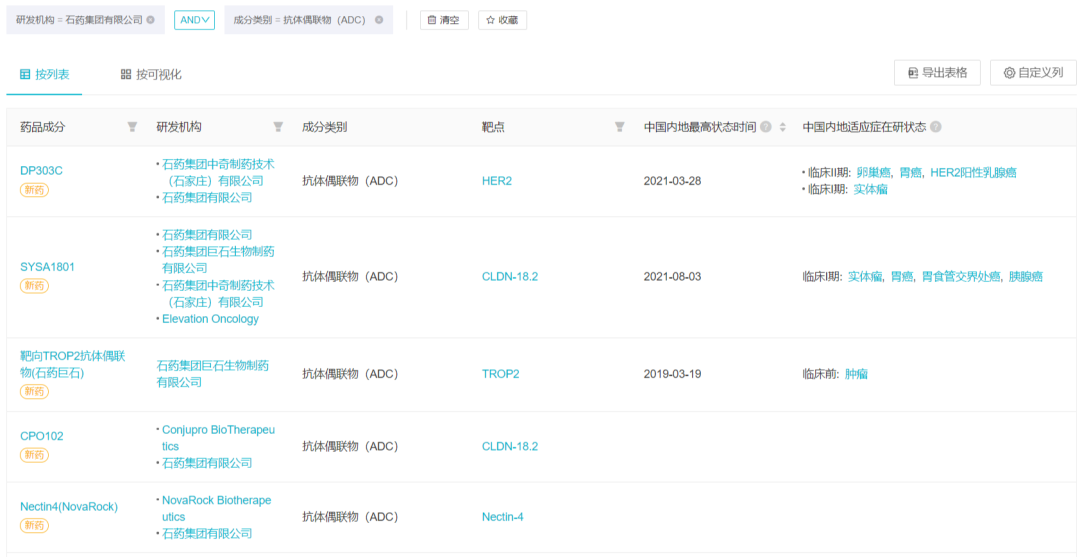Open 石药集团有限公司 in DP303C row
The width and height of the screenshot is (1080, 557).
207,198
